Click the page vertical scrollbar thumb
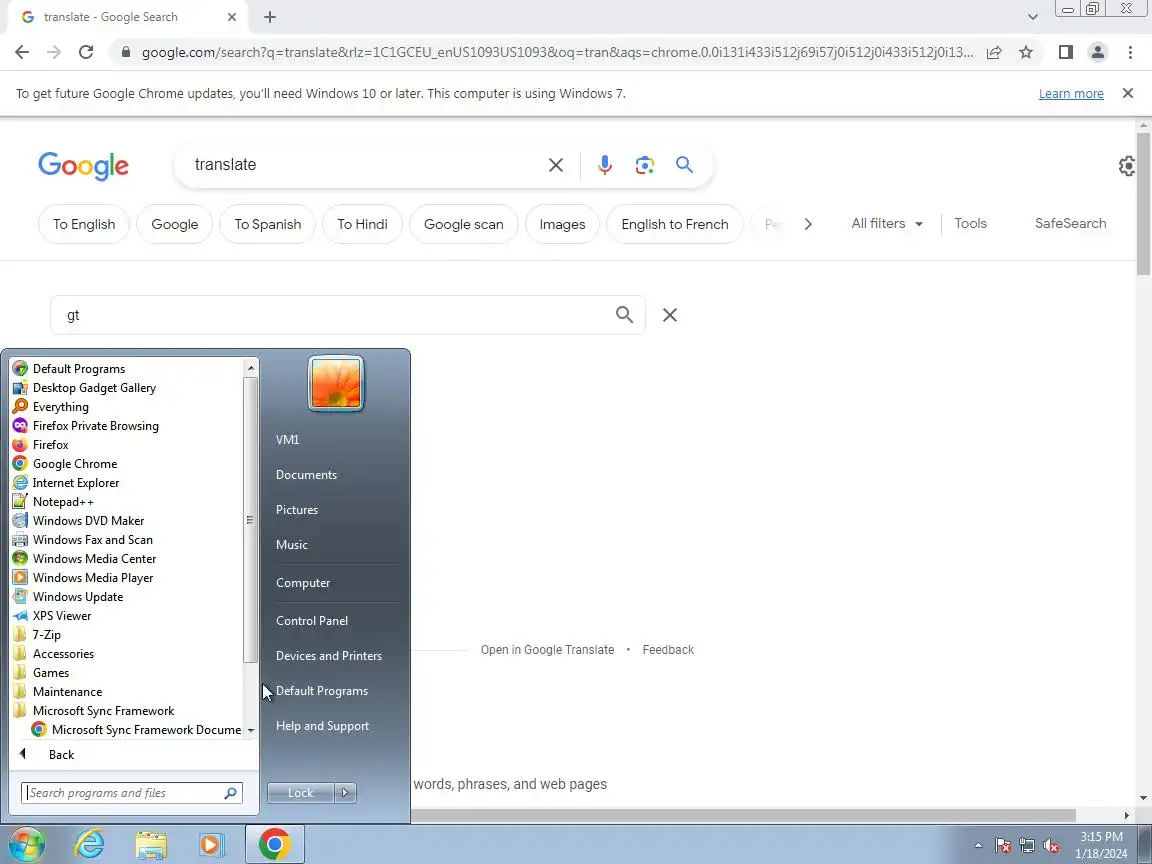This screenshot has height=864, width=1152. 1142,204
